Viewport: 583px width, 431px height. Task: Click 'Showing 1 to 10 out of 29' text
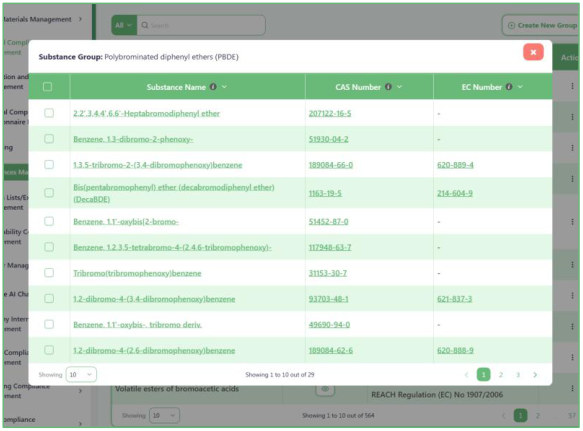[x=280, y=374]
